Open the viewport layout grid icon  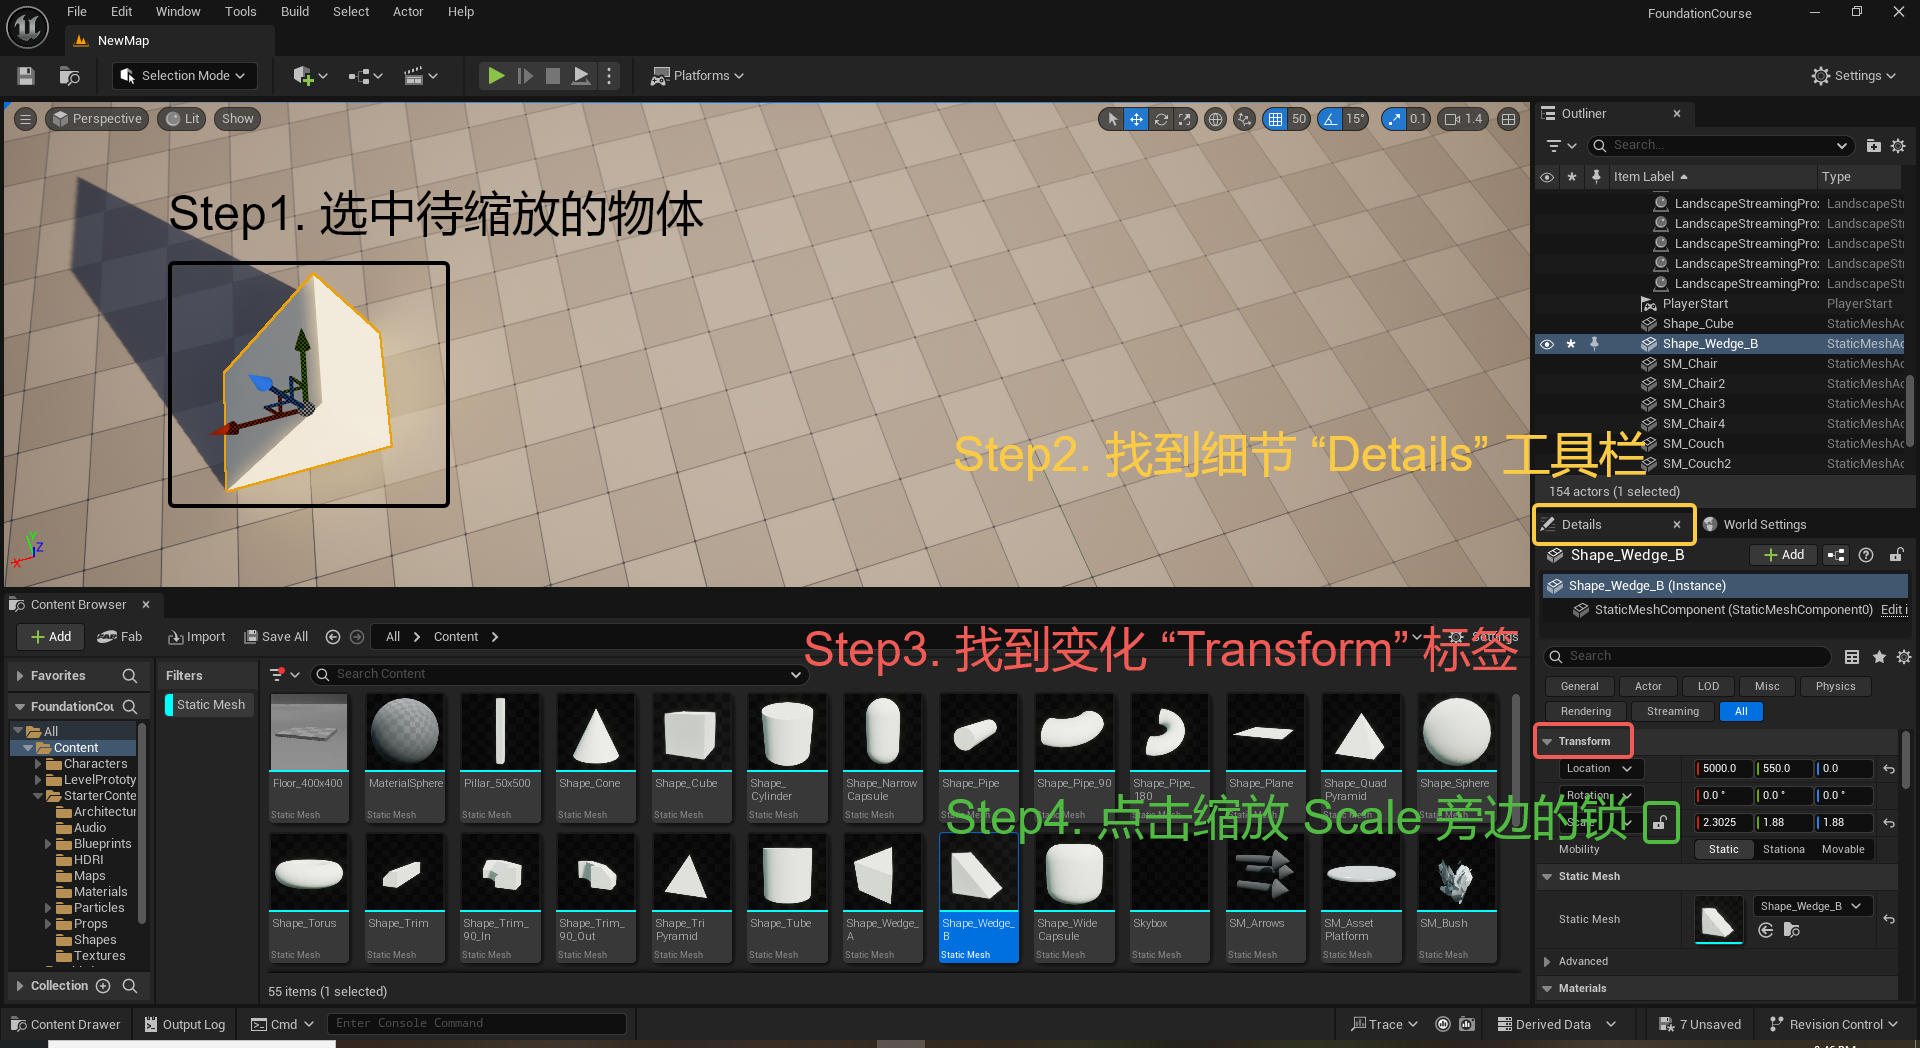[x=1509, y=119]
